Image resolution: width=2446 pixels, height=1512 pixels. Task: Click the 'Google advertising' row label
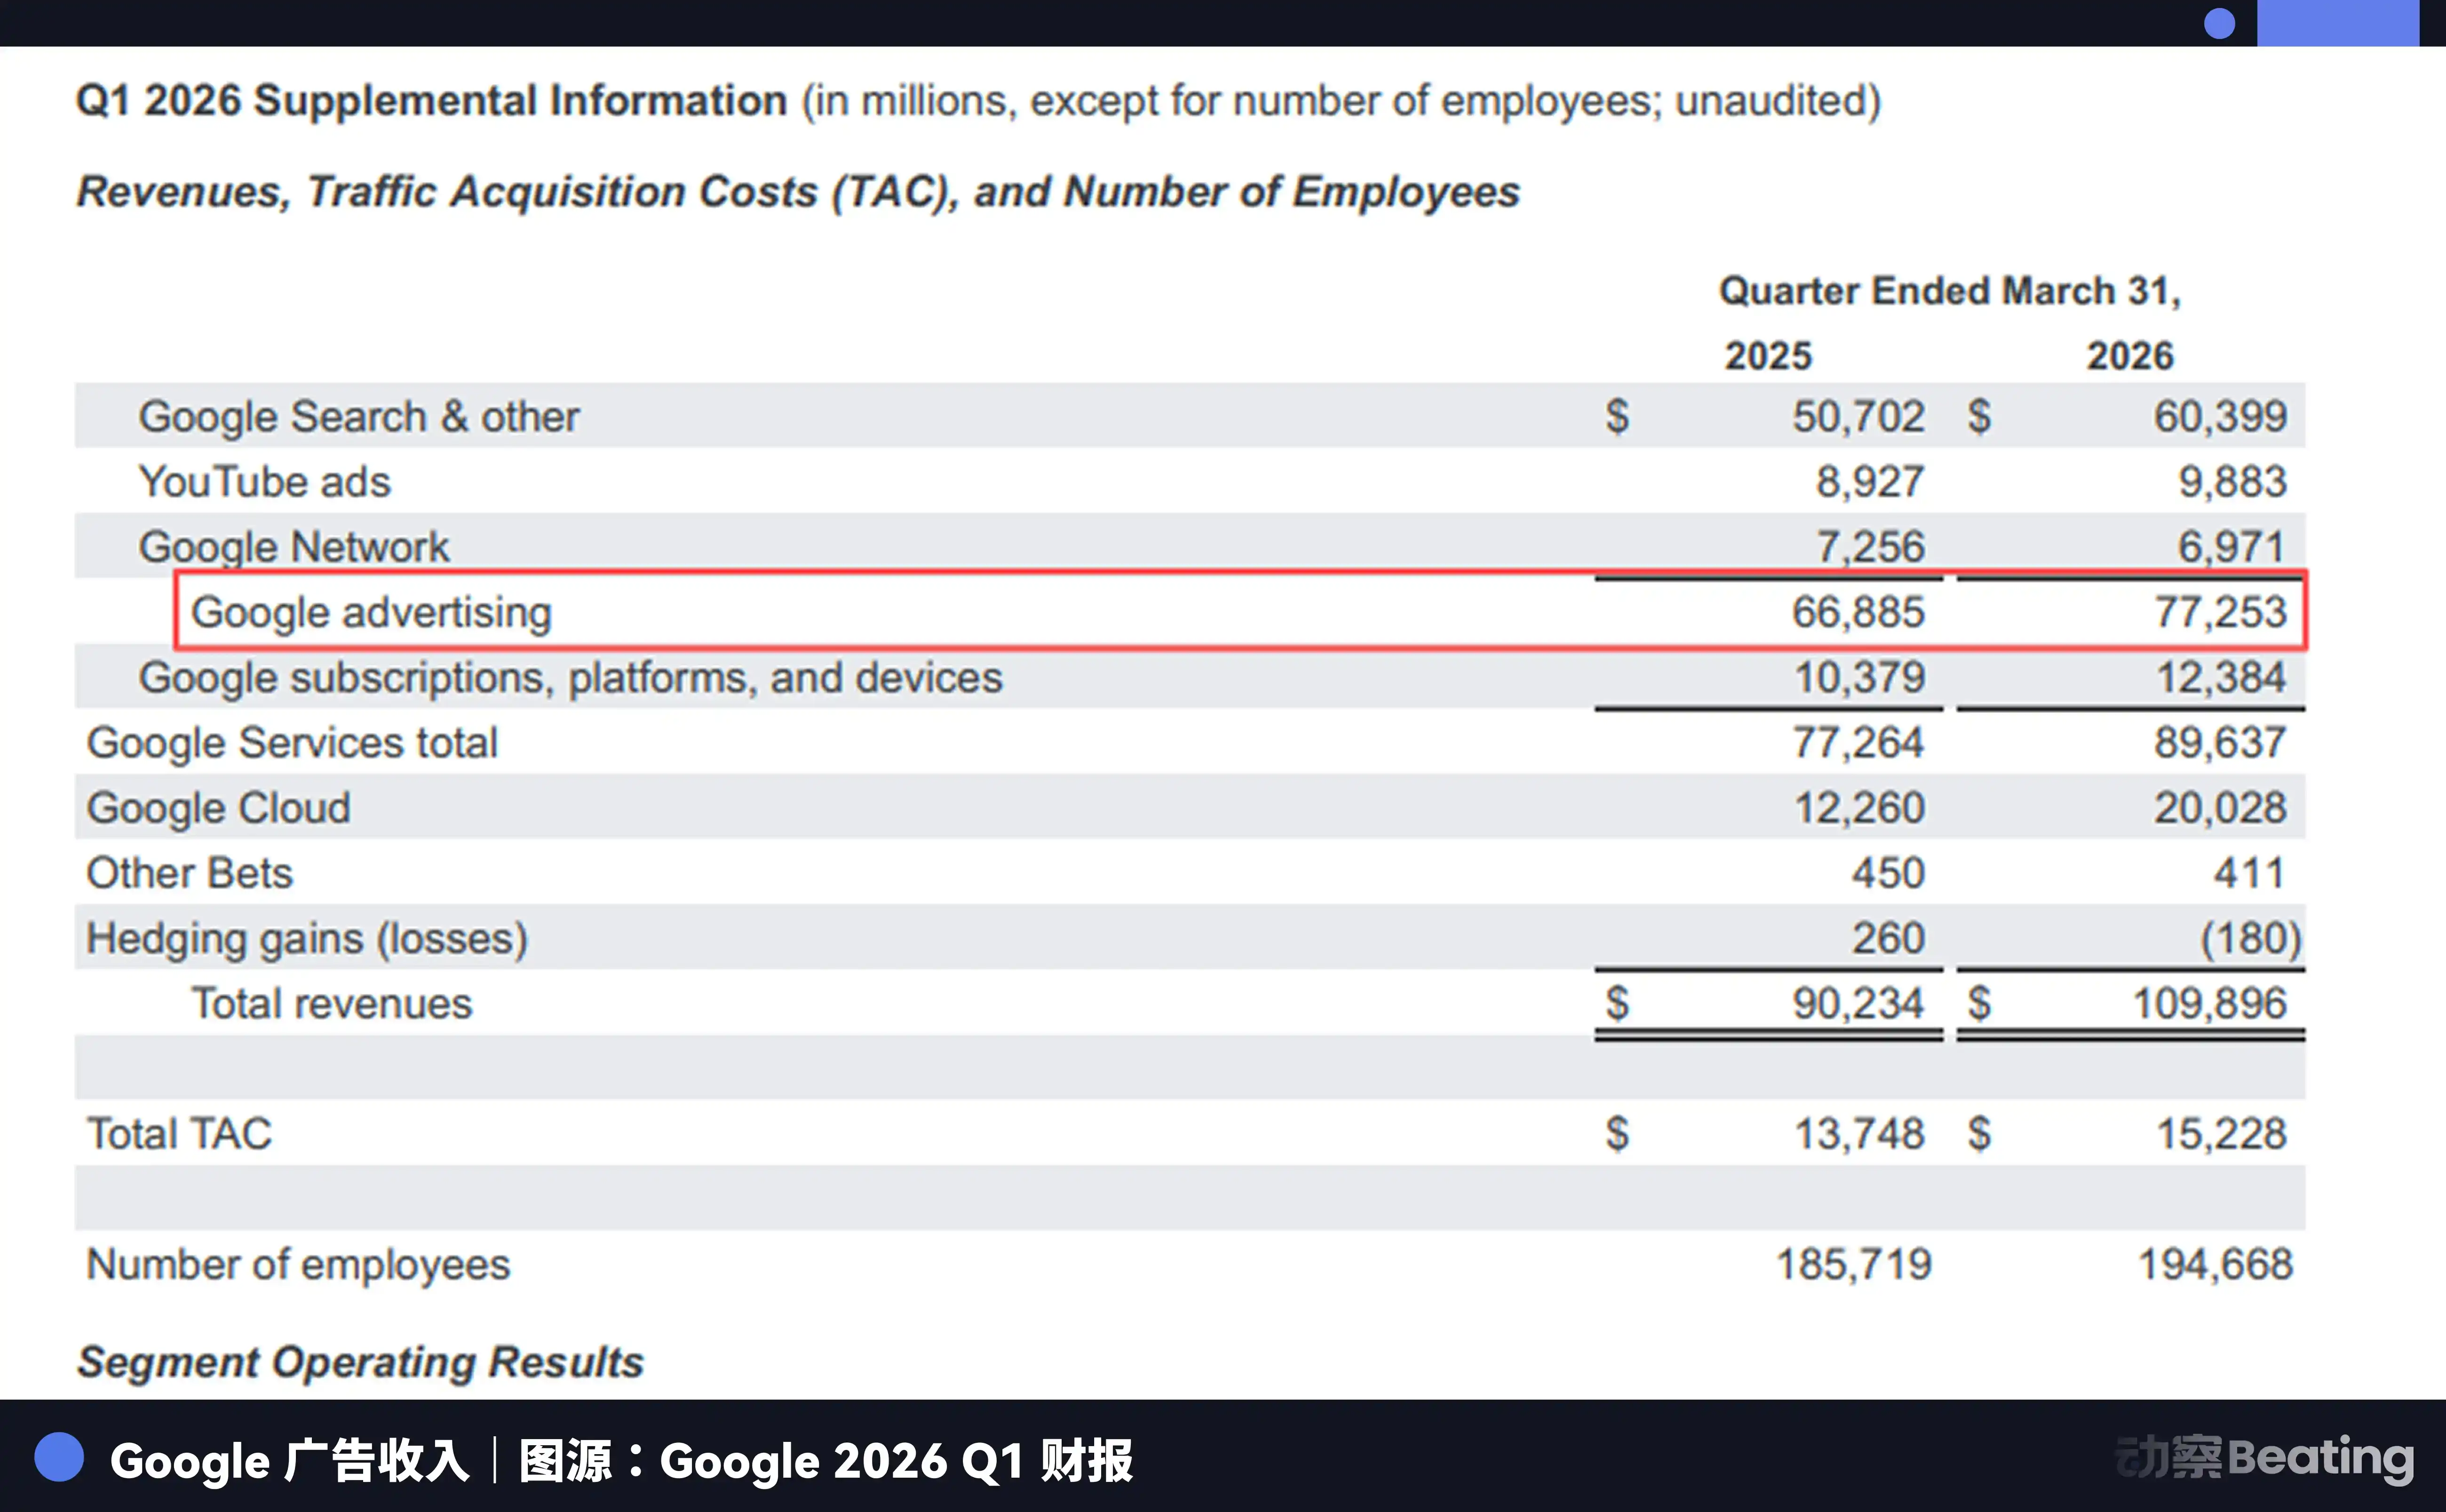coord(371,612)
